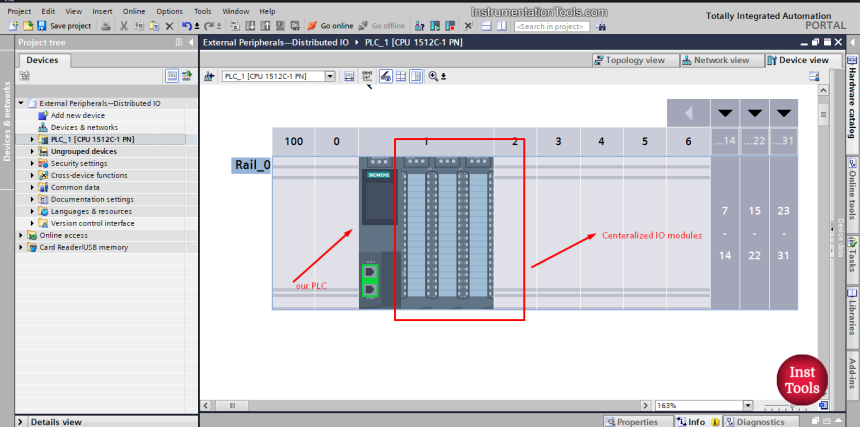The image size is (860, 427).
Task: Open the Online menu
Action: pos(133,11)
